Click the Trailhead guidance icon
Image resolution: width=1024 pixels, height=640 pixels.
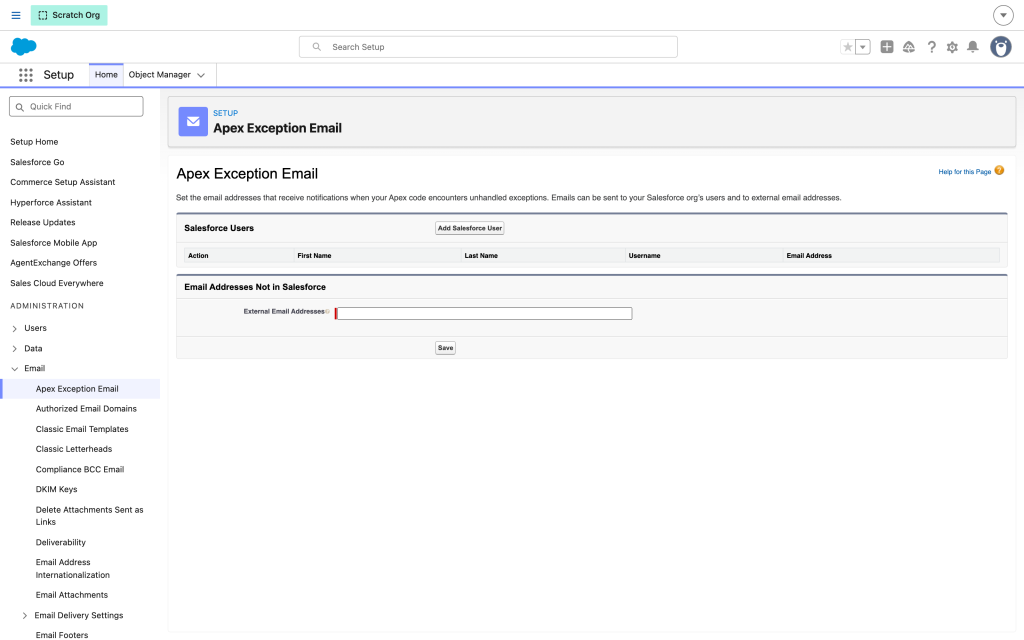coord(908,47)
